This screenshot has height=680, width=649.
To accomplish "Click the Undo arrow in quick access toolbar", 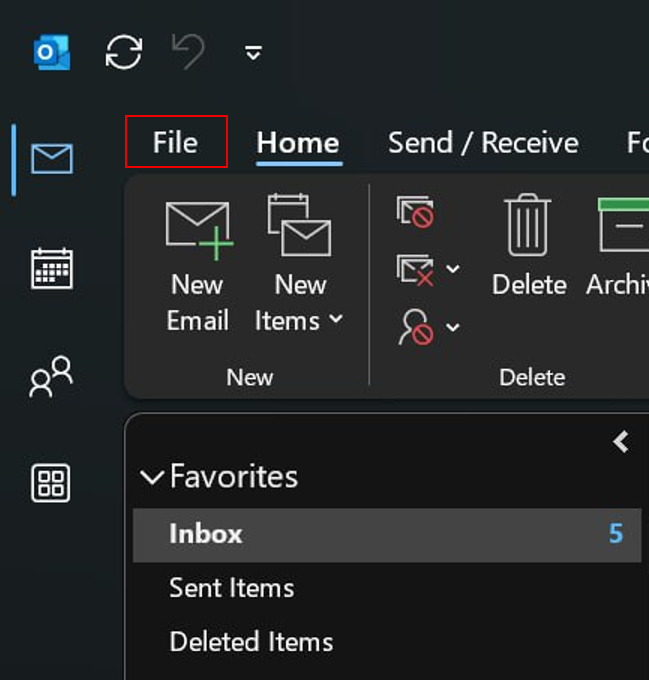I will point(189,52).
